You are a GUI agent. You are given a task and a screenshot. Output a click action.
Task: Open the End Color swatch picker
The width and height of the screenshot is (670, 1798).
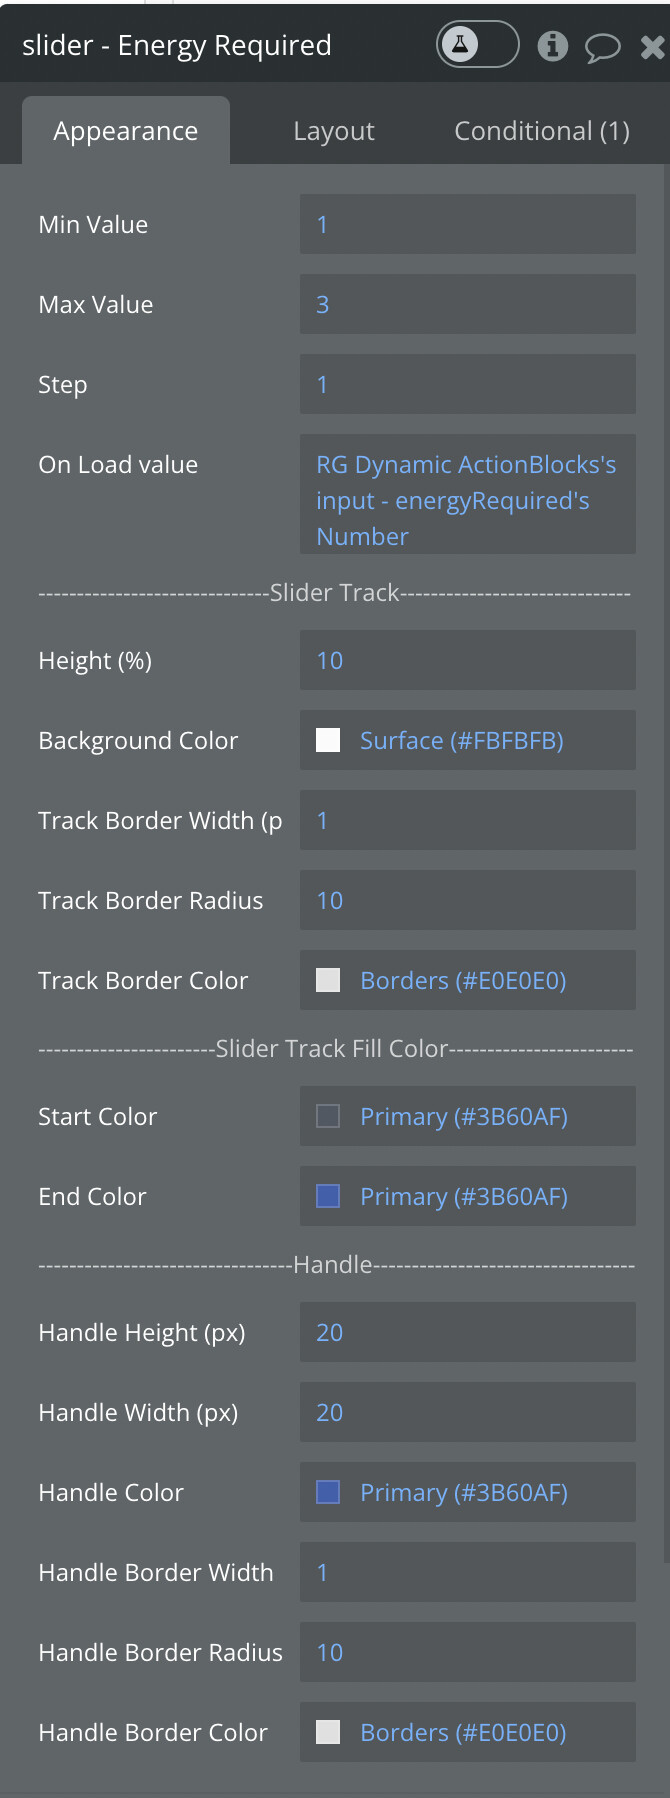tap(328, 1196)
